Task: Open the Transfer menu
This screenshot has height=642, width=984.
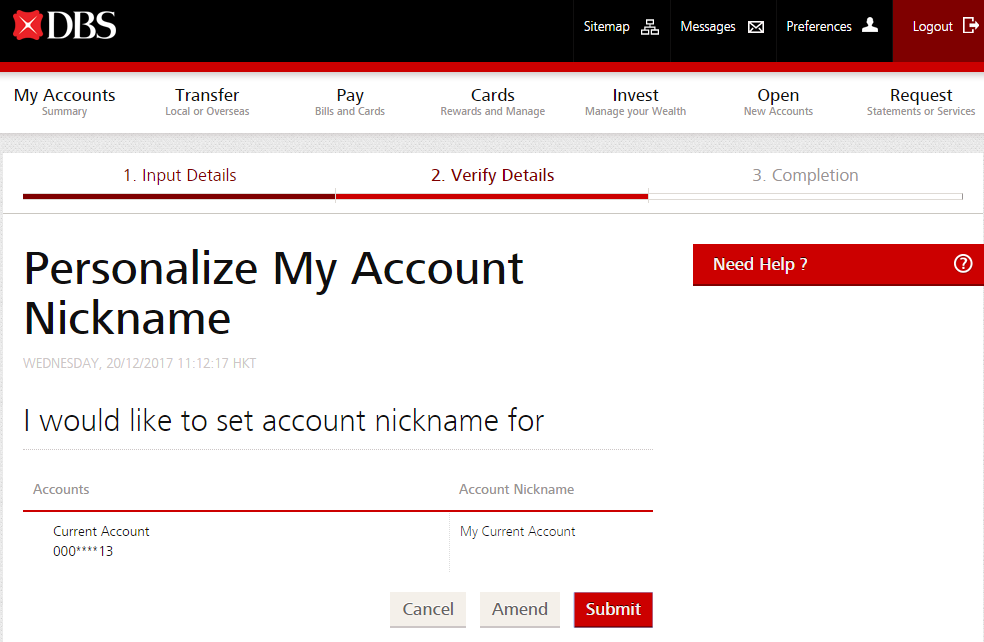Action: (207, 102)
